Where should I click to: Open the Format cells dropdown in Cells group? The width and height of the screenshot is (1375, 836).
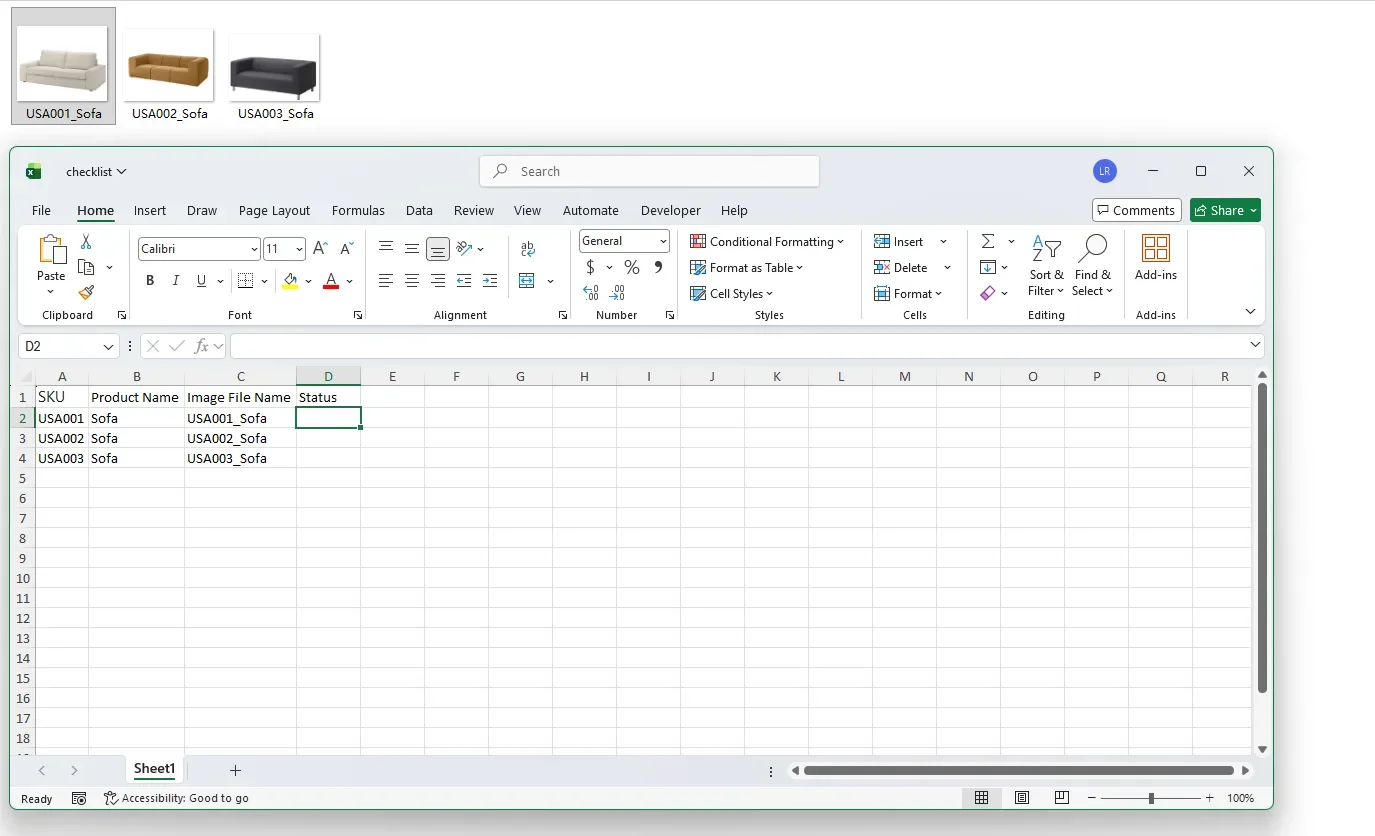908,293
